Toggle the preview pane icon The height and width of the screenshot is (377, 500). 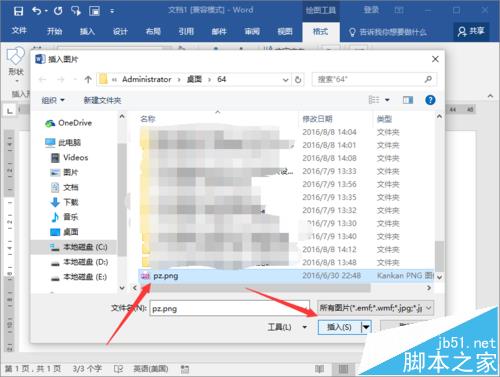pyautogui.click(x=408, y=100)
